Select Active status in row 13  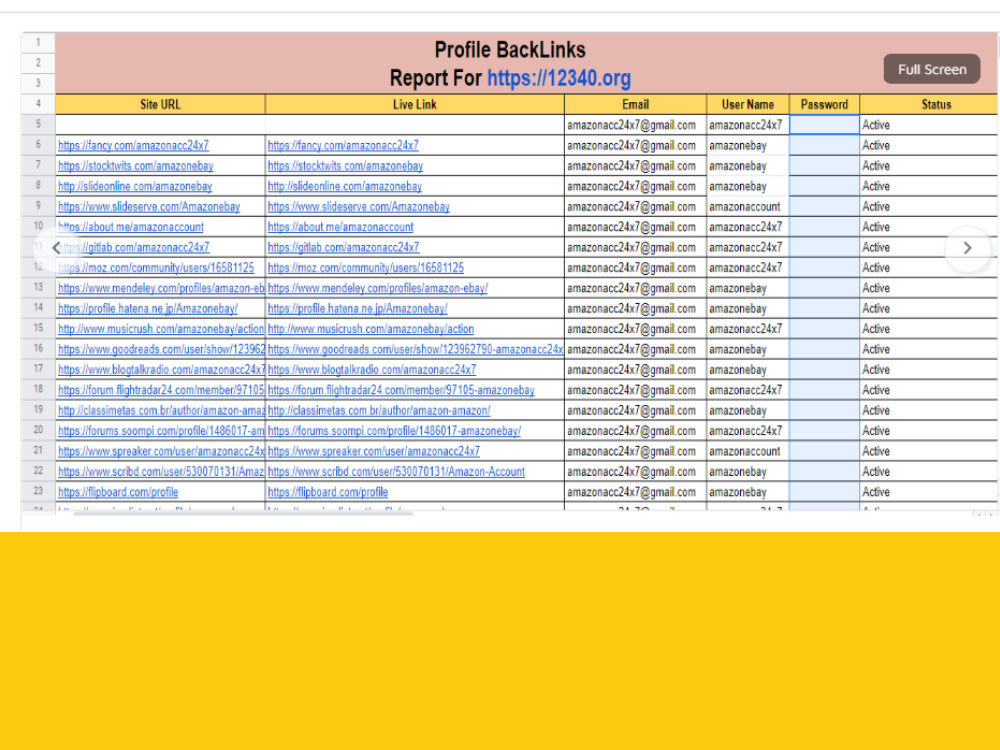(x=929, y=288)
